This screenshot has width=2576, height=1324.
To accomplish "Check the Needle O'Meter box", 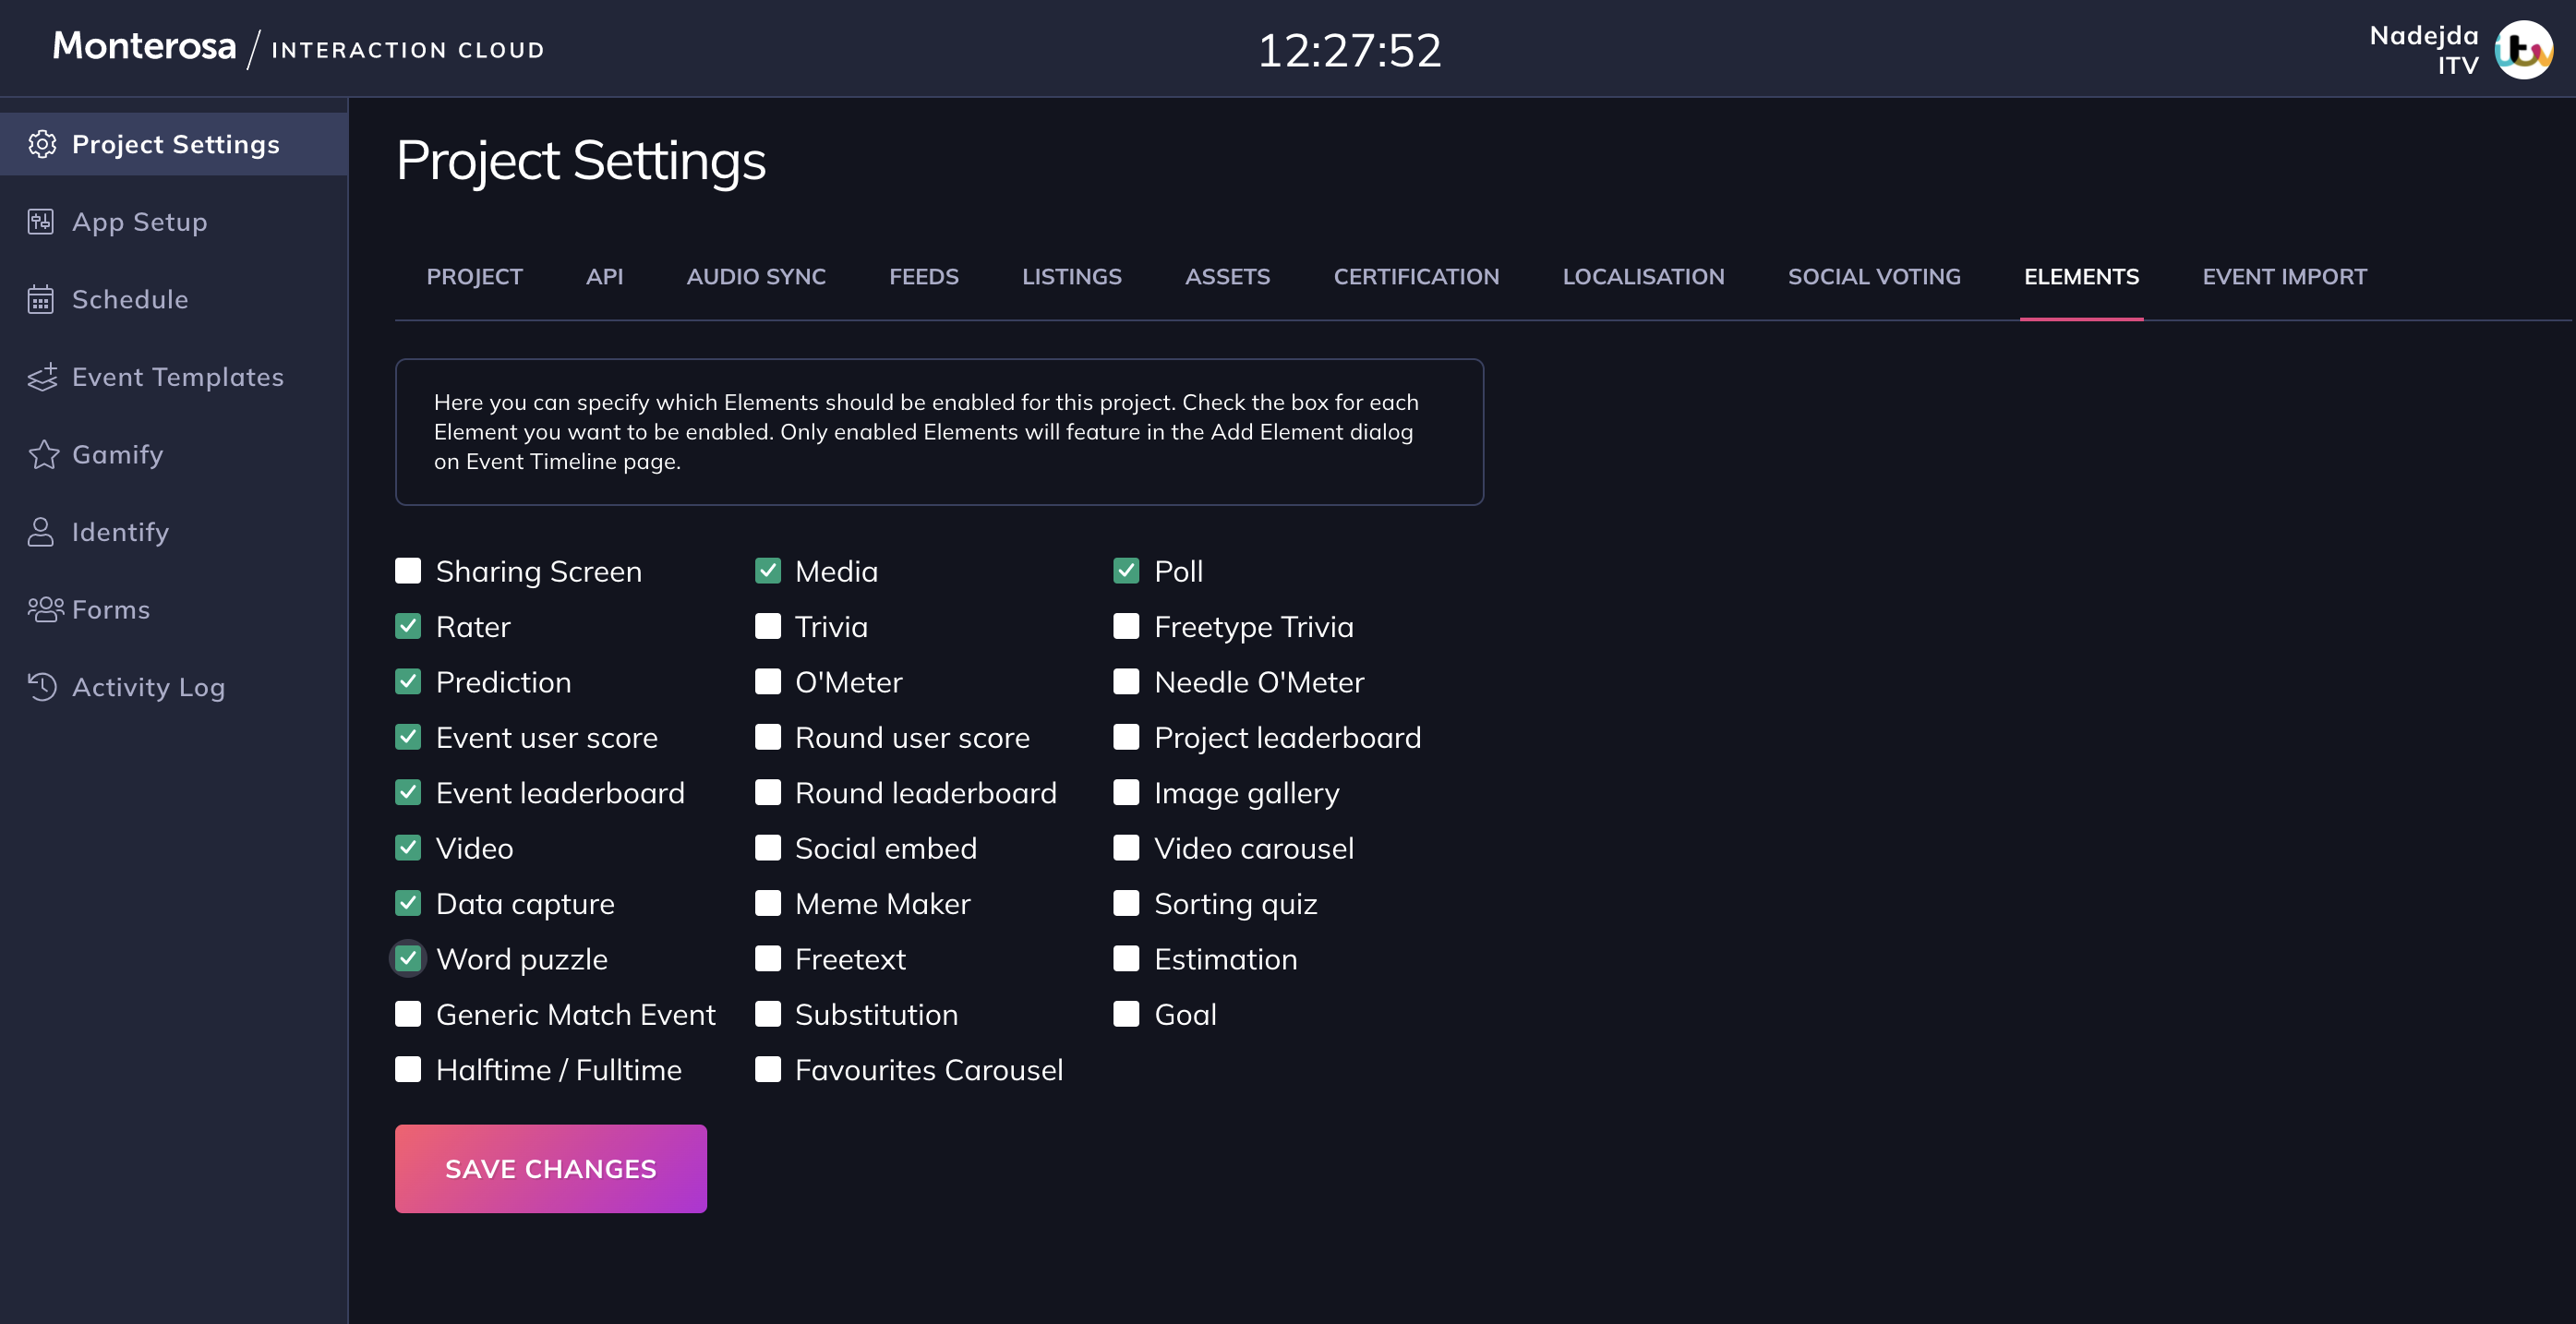I will coord(1126,681).
